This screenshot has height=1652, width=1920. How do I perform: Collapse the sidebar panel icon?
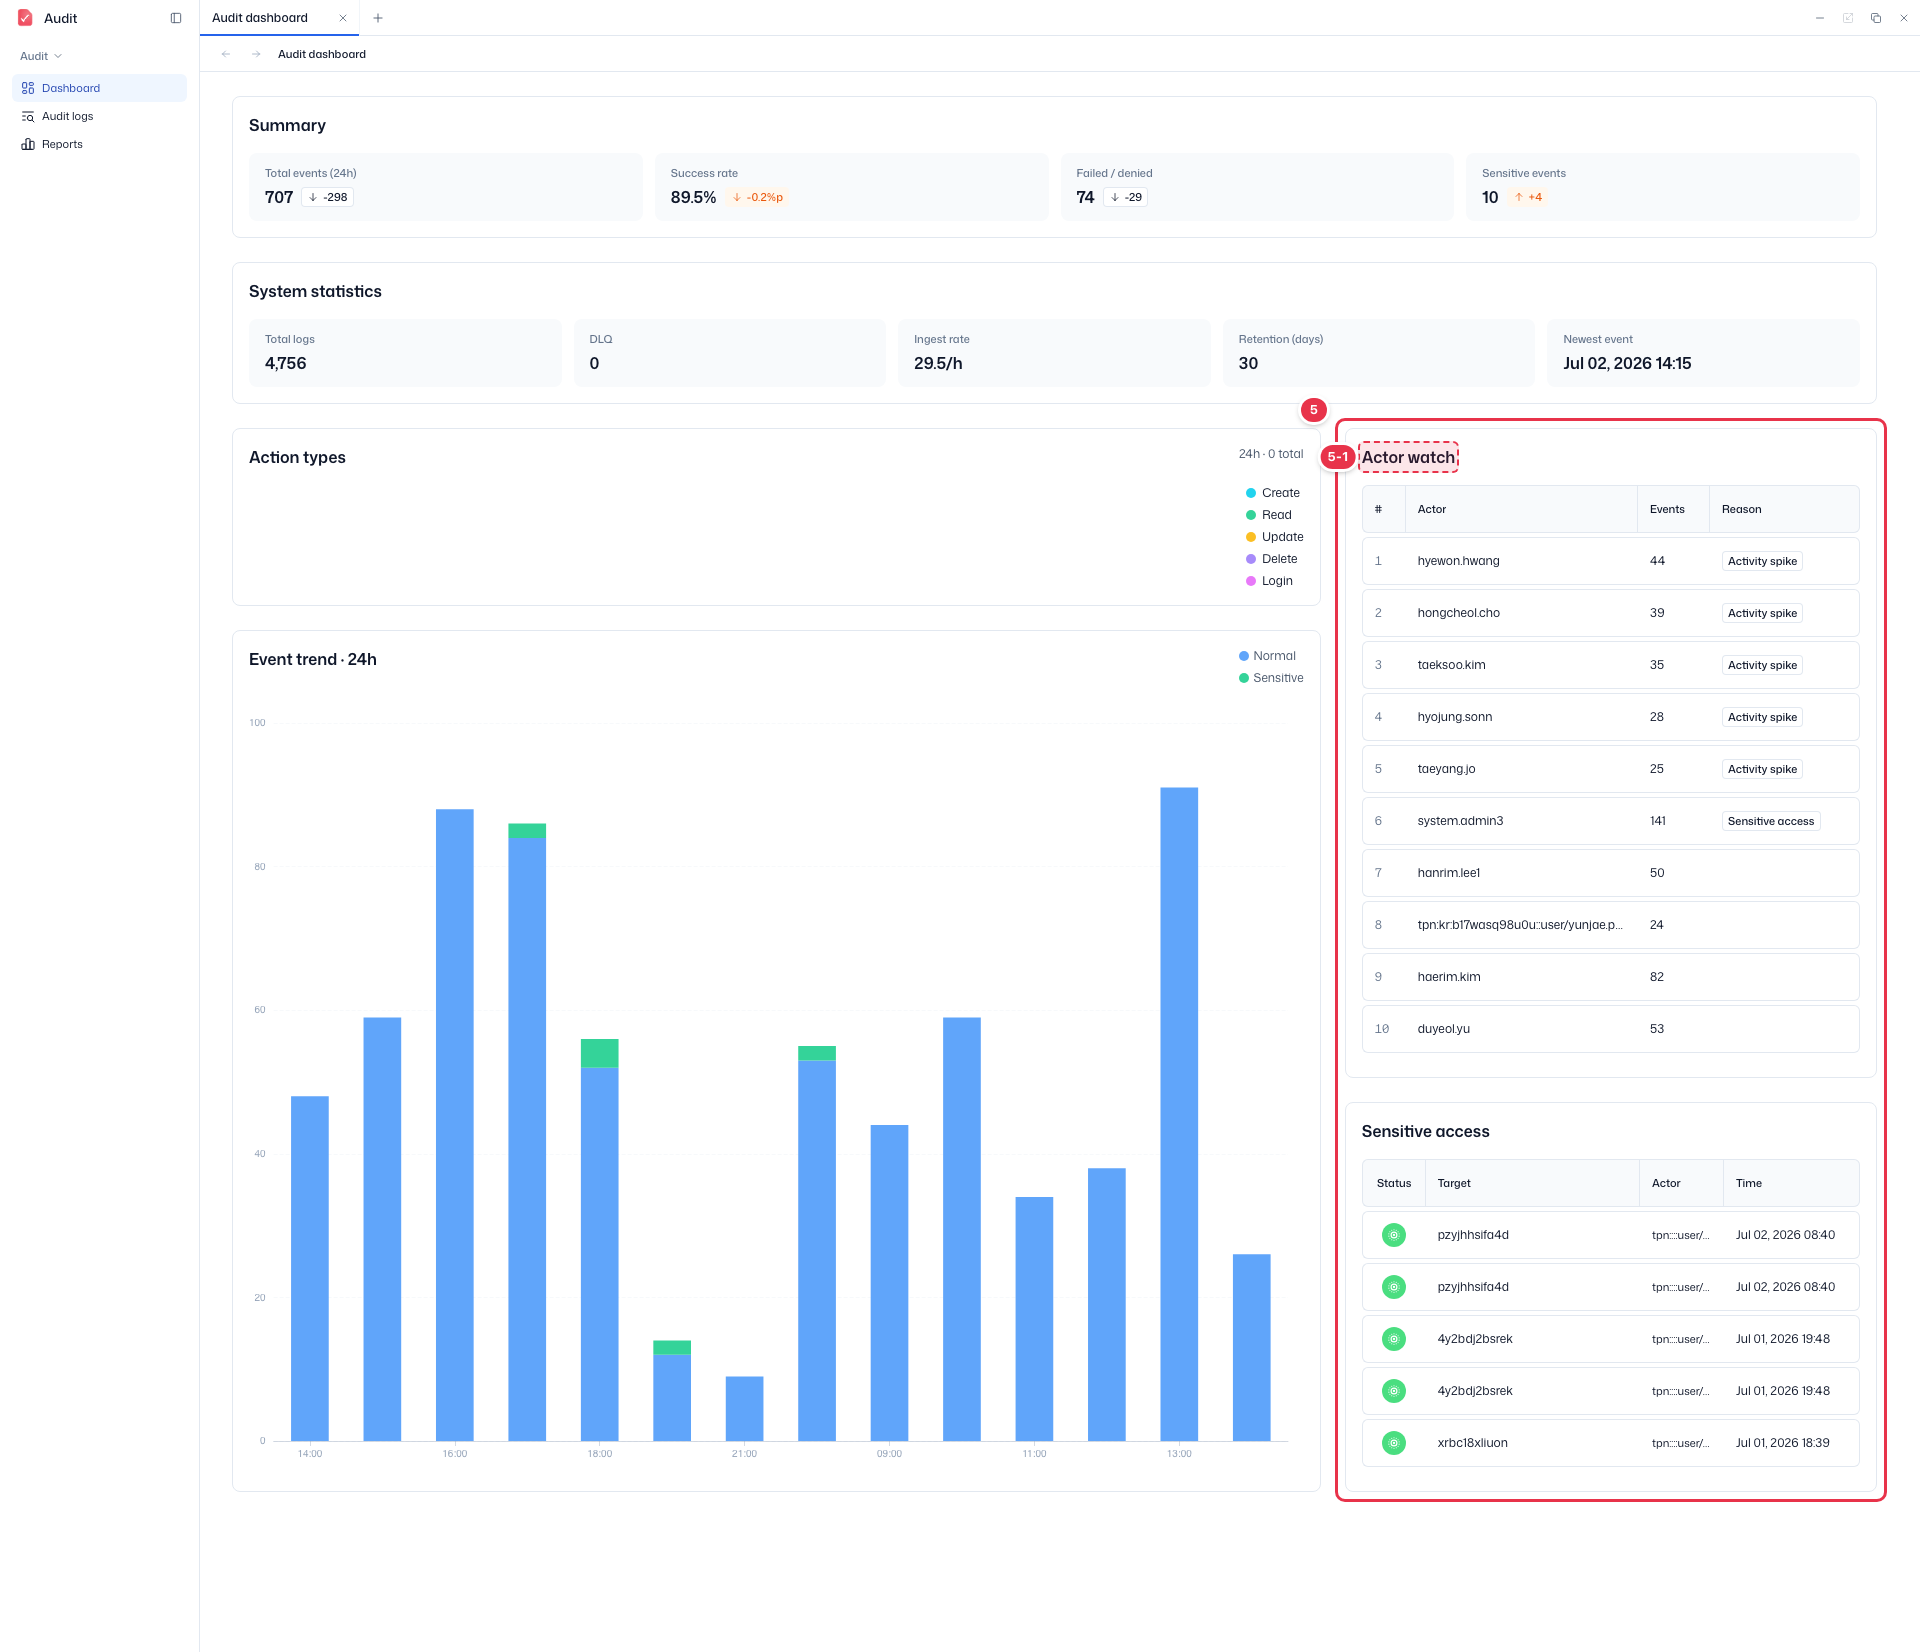176,18
